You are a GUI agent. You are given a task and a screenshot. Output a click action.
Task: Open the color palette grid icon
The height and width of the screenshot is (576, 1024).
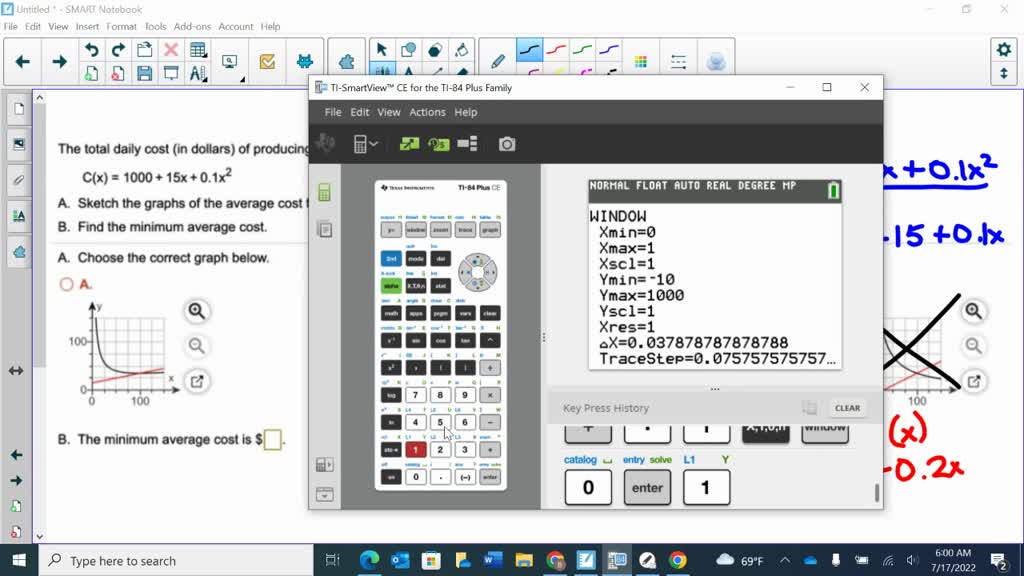641,61
